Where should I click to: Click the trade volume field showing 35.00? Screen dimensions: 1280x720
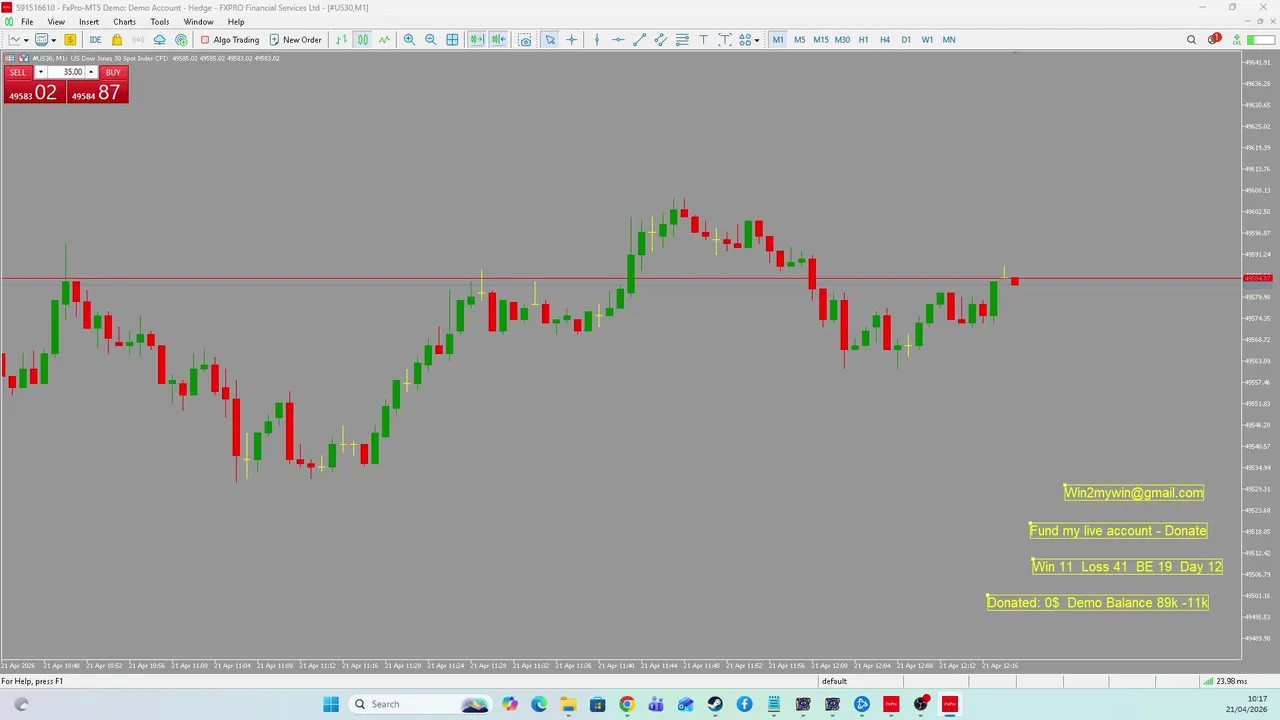coord(66,72)
